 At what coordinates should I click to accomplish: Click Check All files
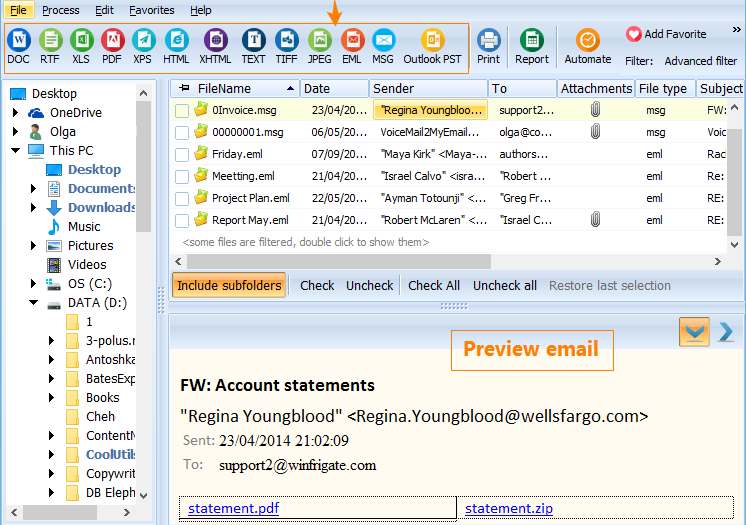coord(434,286)
